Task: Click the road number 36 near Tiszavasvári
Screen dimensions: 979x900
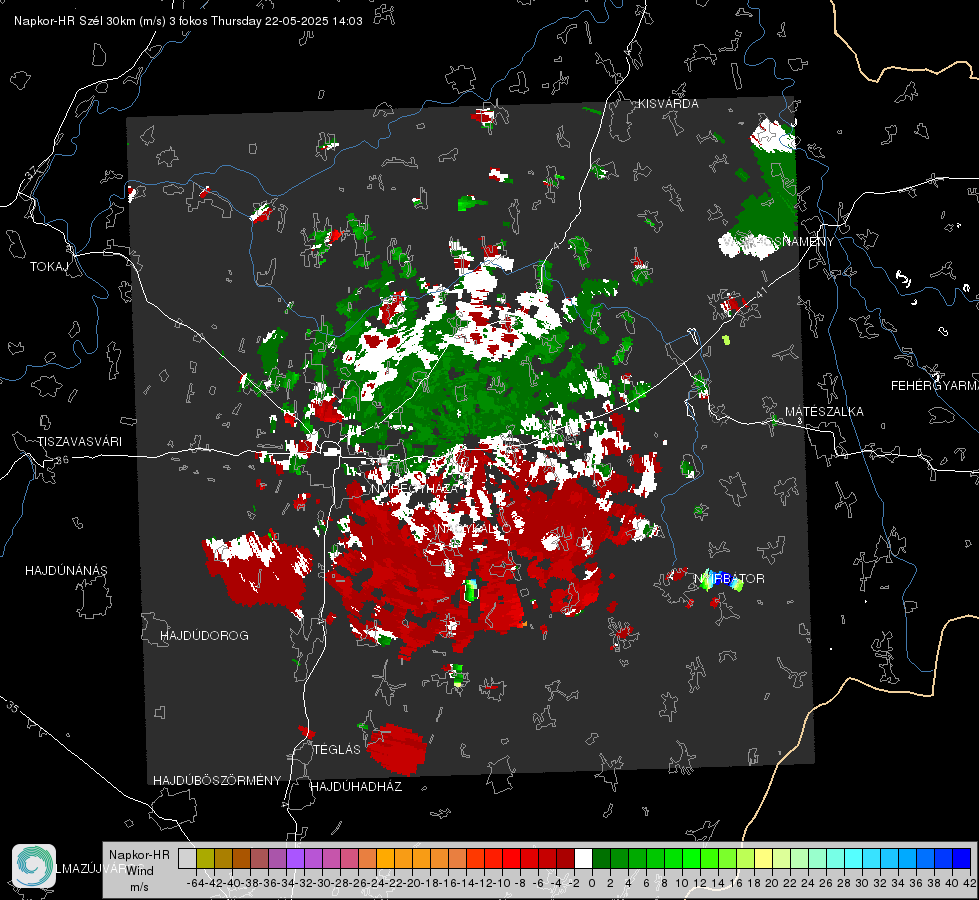Action: click(x=62, y=460)
